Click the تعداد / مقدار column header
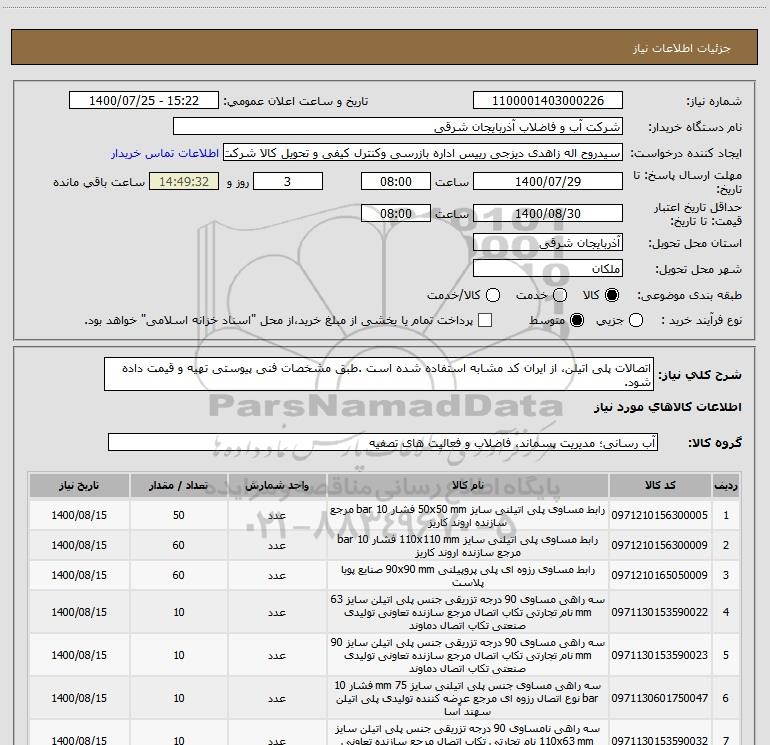The image size is (770, 745). coord(178,486)
